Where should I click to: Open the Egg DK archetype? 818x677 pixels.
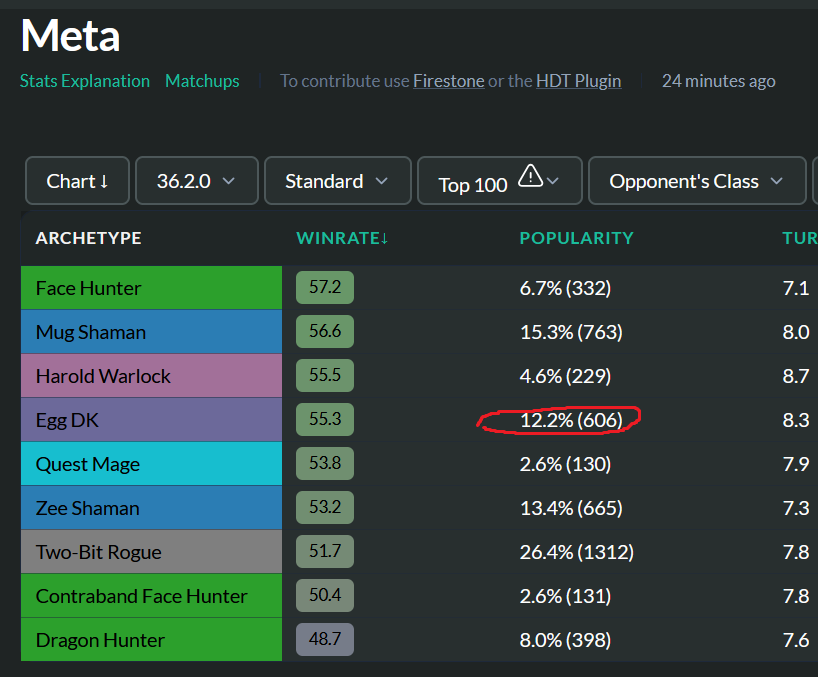[x=151, y=420]
